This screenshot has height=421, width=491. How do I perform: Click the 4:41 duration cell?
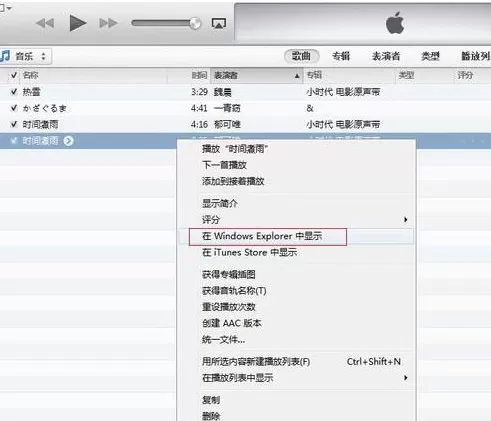point(199,108)
